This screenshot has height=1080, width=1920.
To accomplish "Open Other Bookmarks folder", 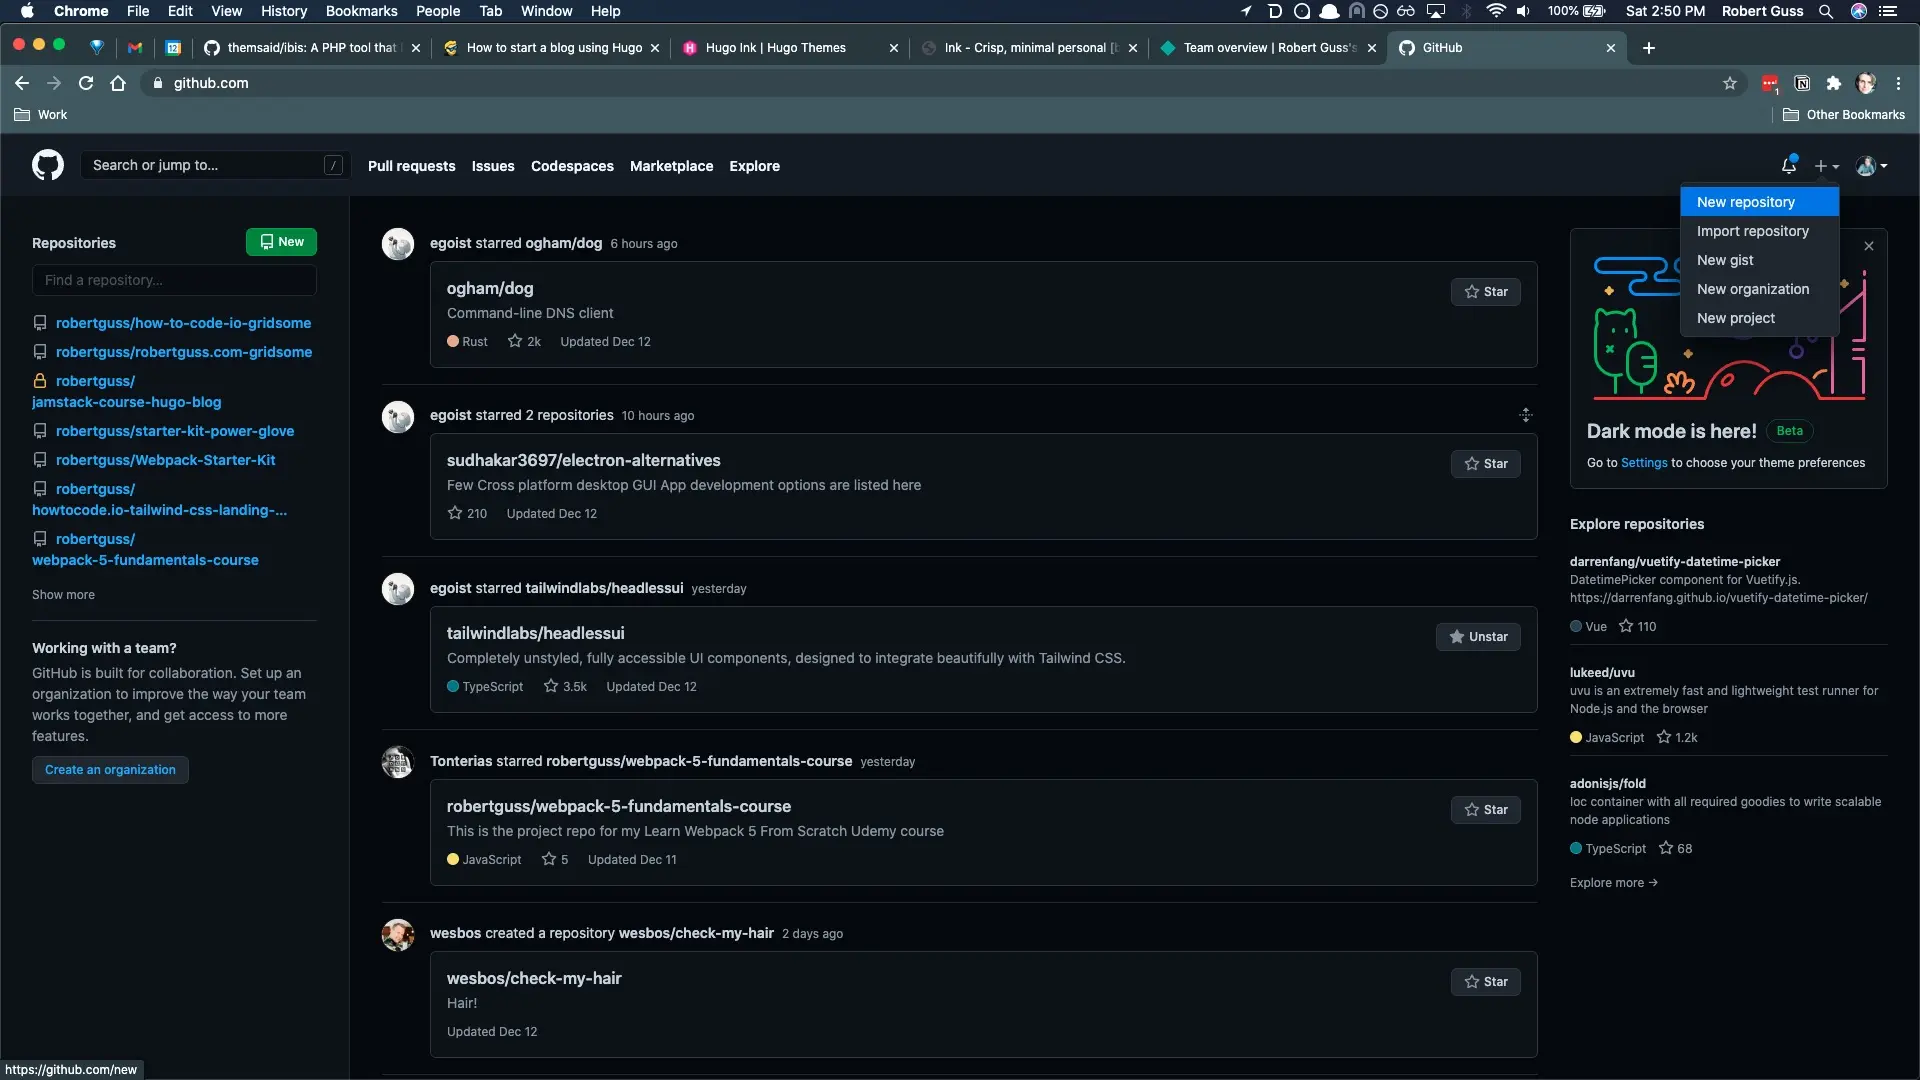I will pyautogui.click(x=1844, y=115).
